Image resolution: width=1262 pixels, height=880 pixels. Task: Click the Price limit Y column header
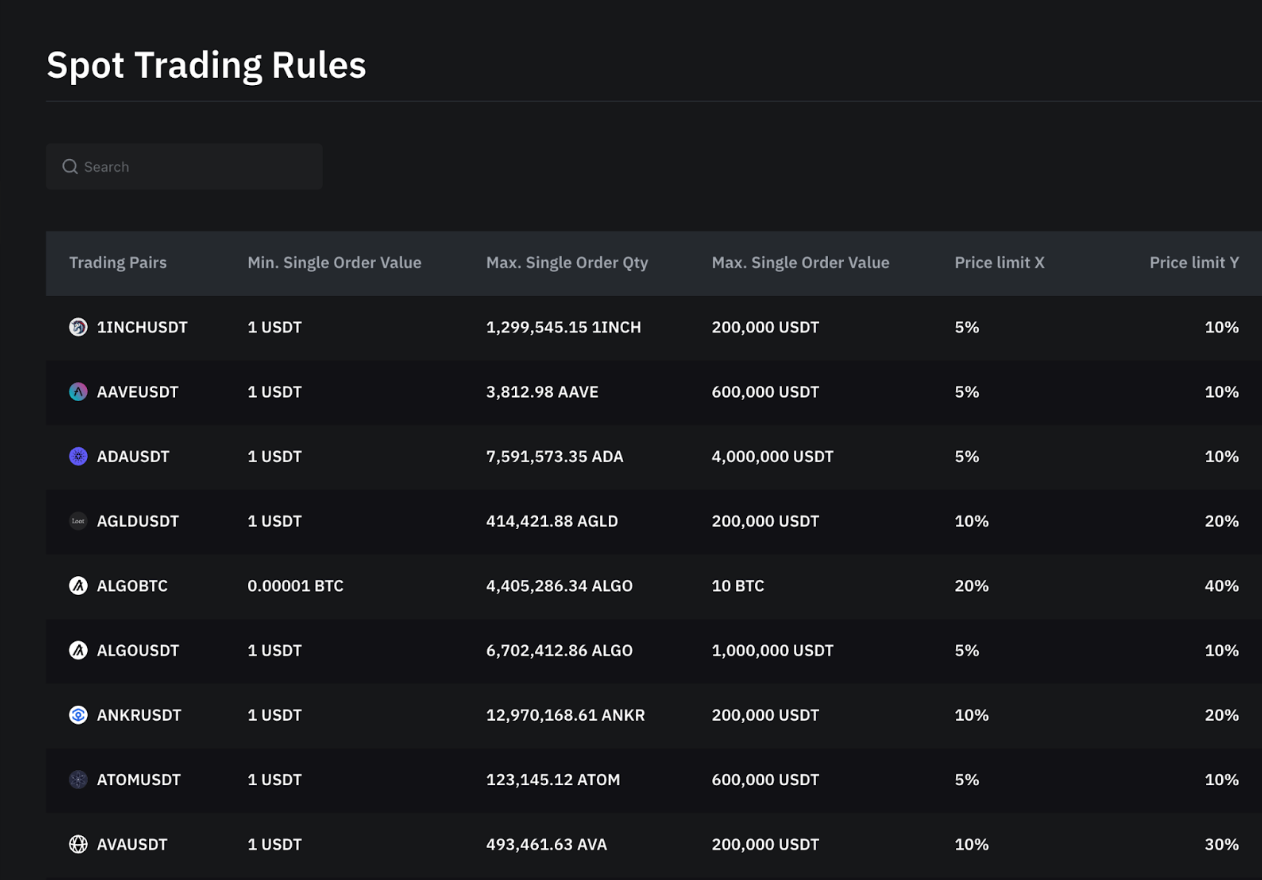1193,263
